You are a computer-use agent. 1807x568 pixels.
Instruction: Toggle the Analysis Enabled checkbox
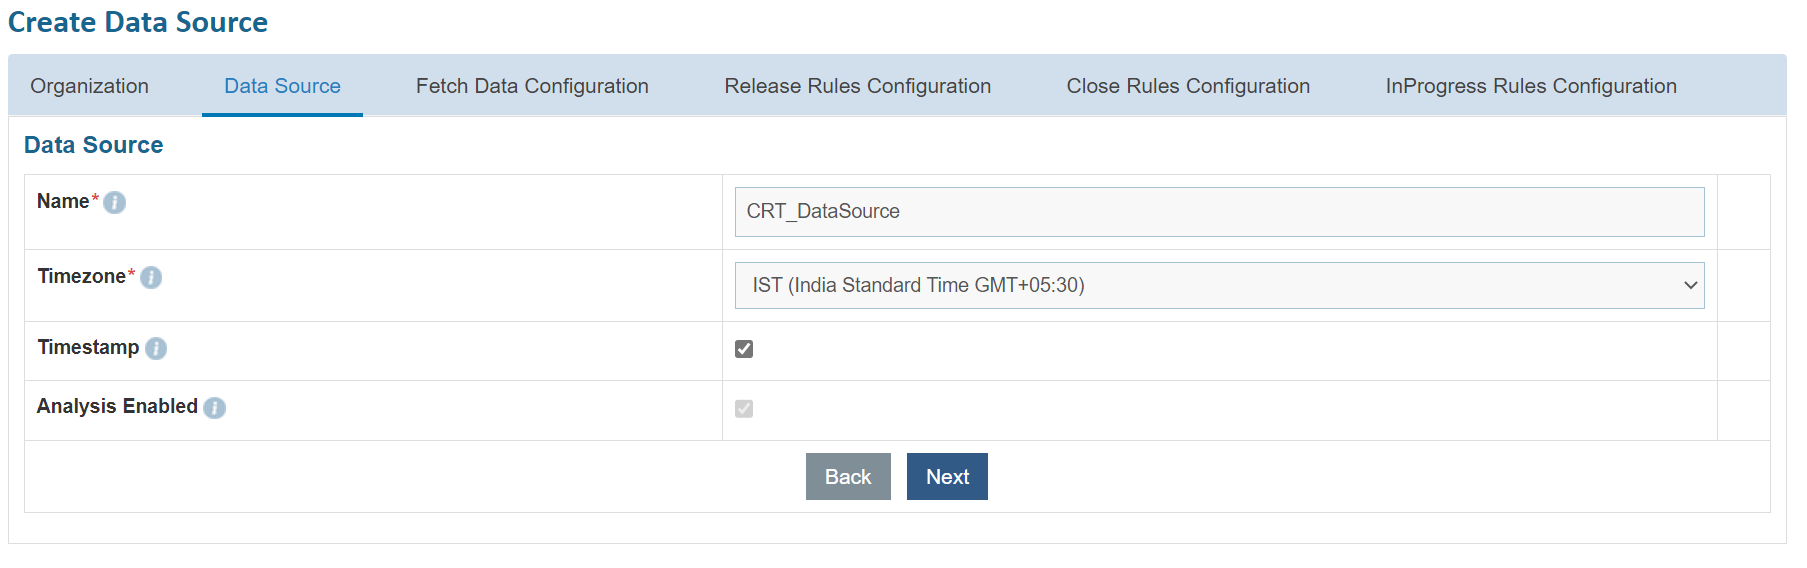(744, 409)
